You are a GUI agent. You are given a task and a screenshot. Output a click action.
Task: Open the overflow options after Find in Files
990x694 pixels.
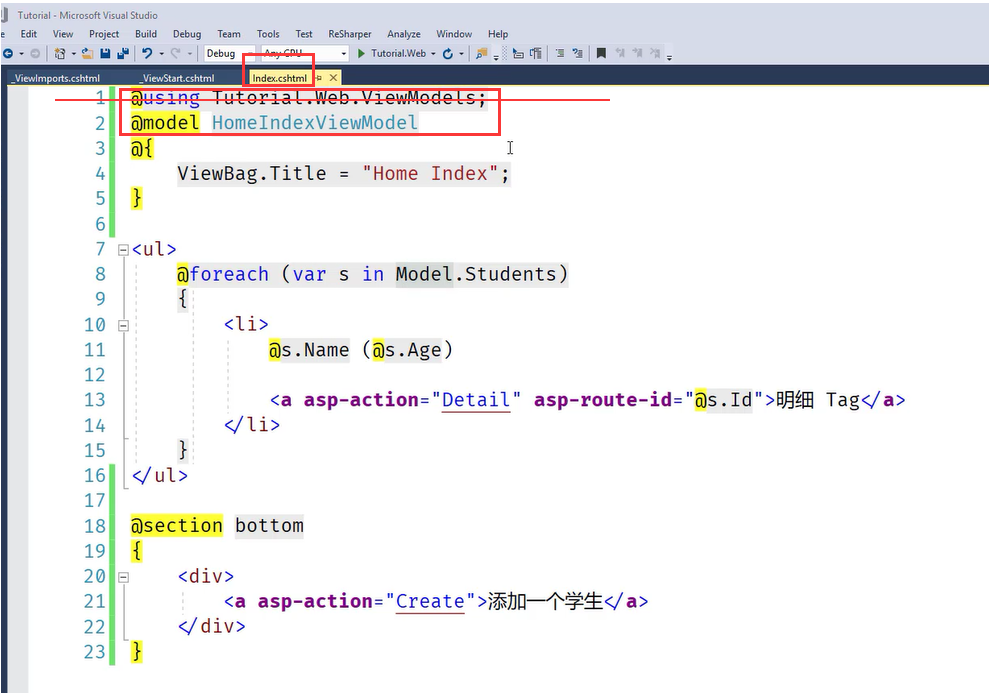(496, 56)
